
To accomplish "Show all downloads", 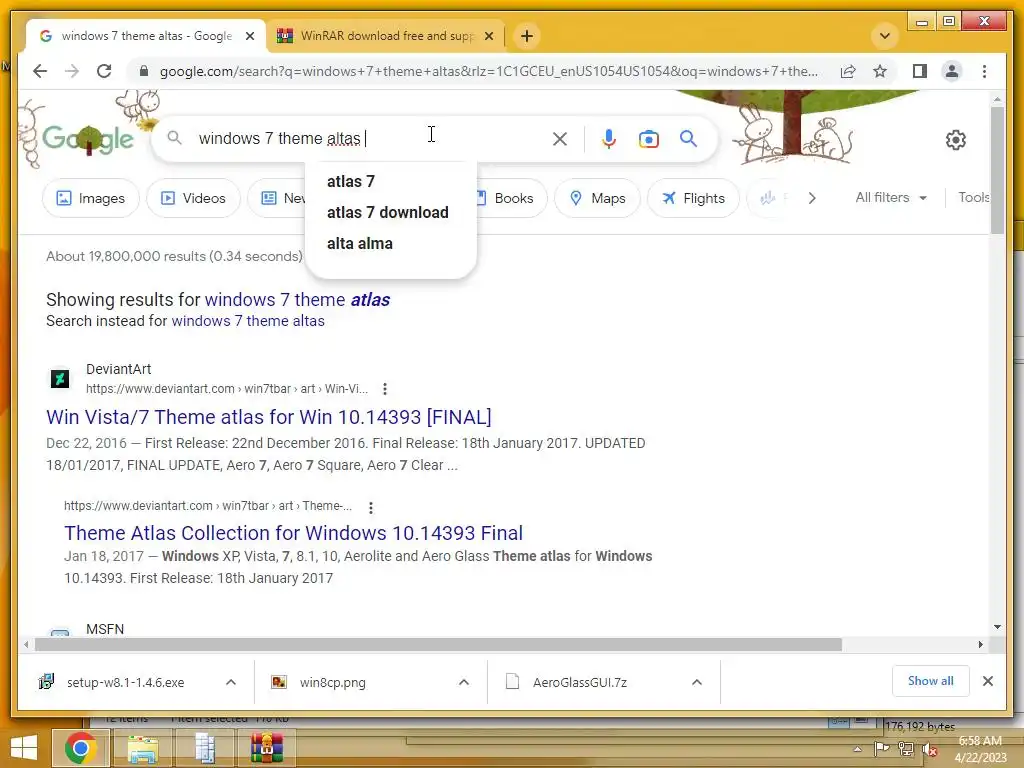I will 930,681.
